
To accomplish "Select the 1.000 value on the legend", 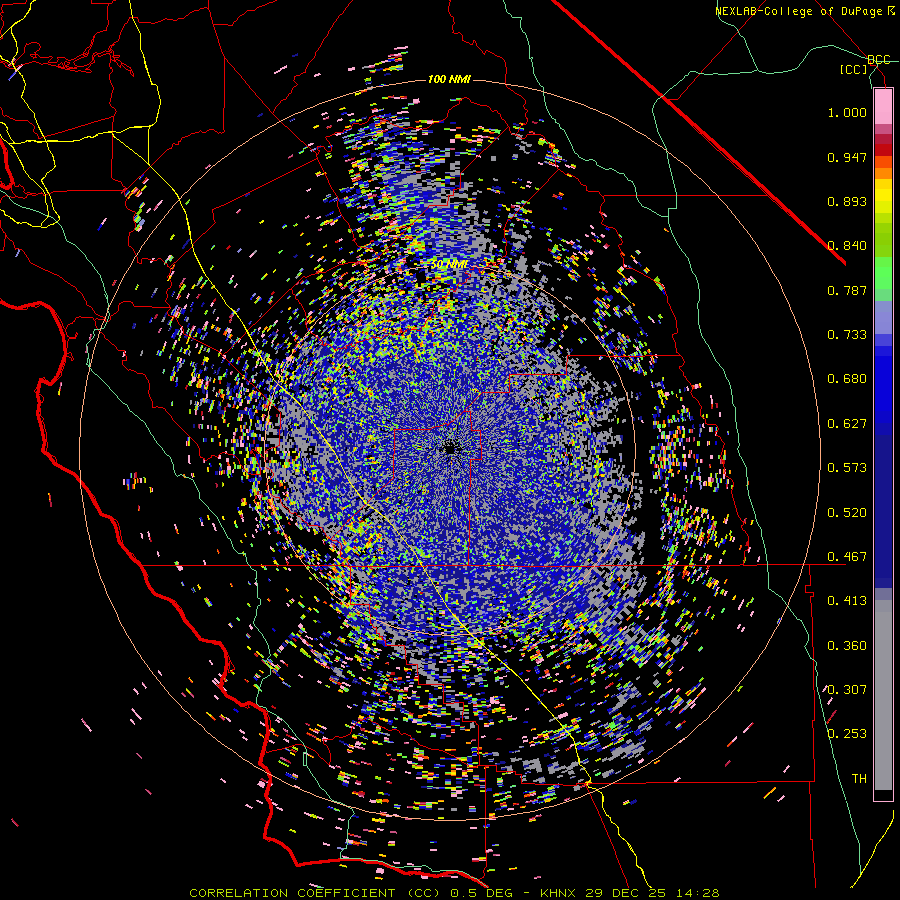I will tap(847, 112).
